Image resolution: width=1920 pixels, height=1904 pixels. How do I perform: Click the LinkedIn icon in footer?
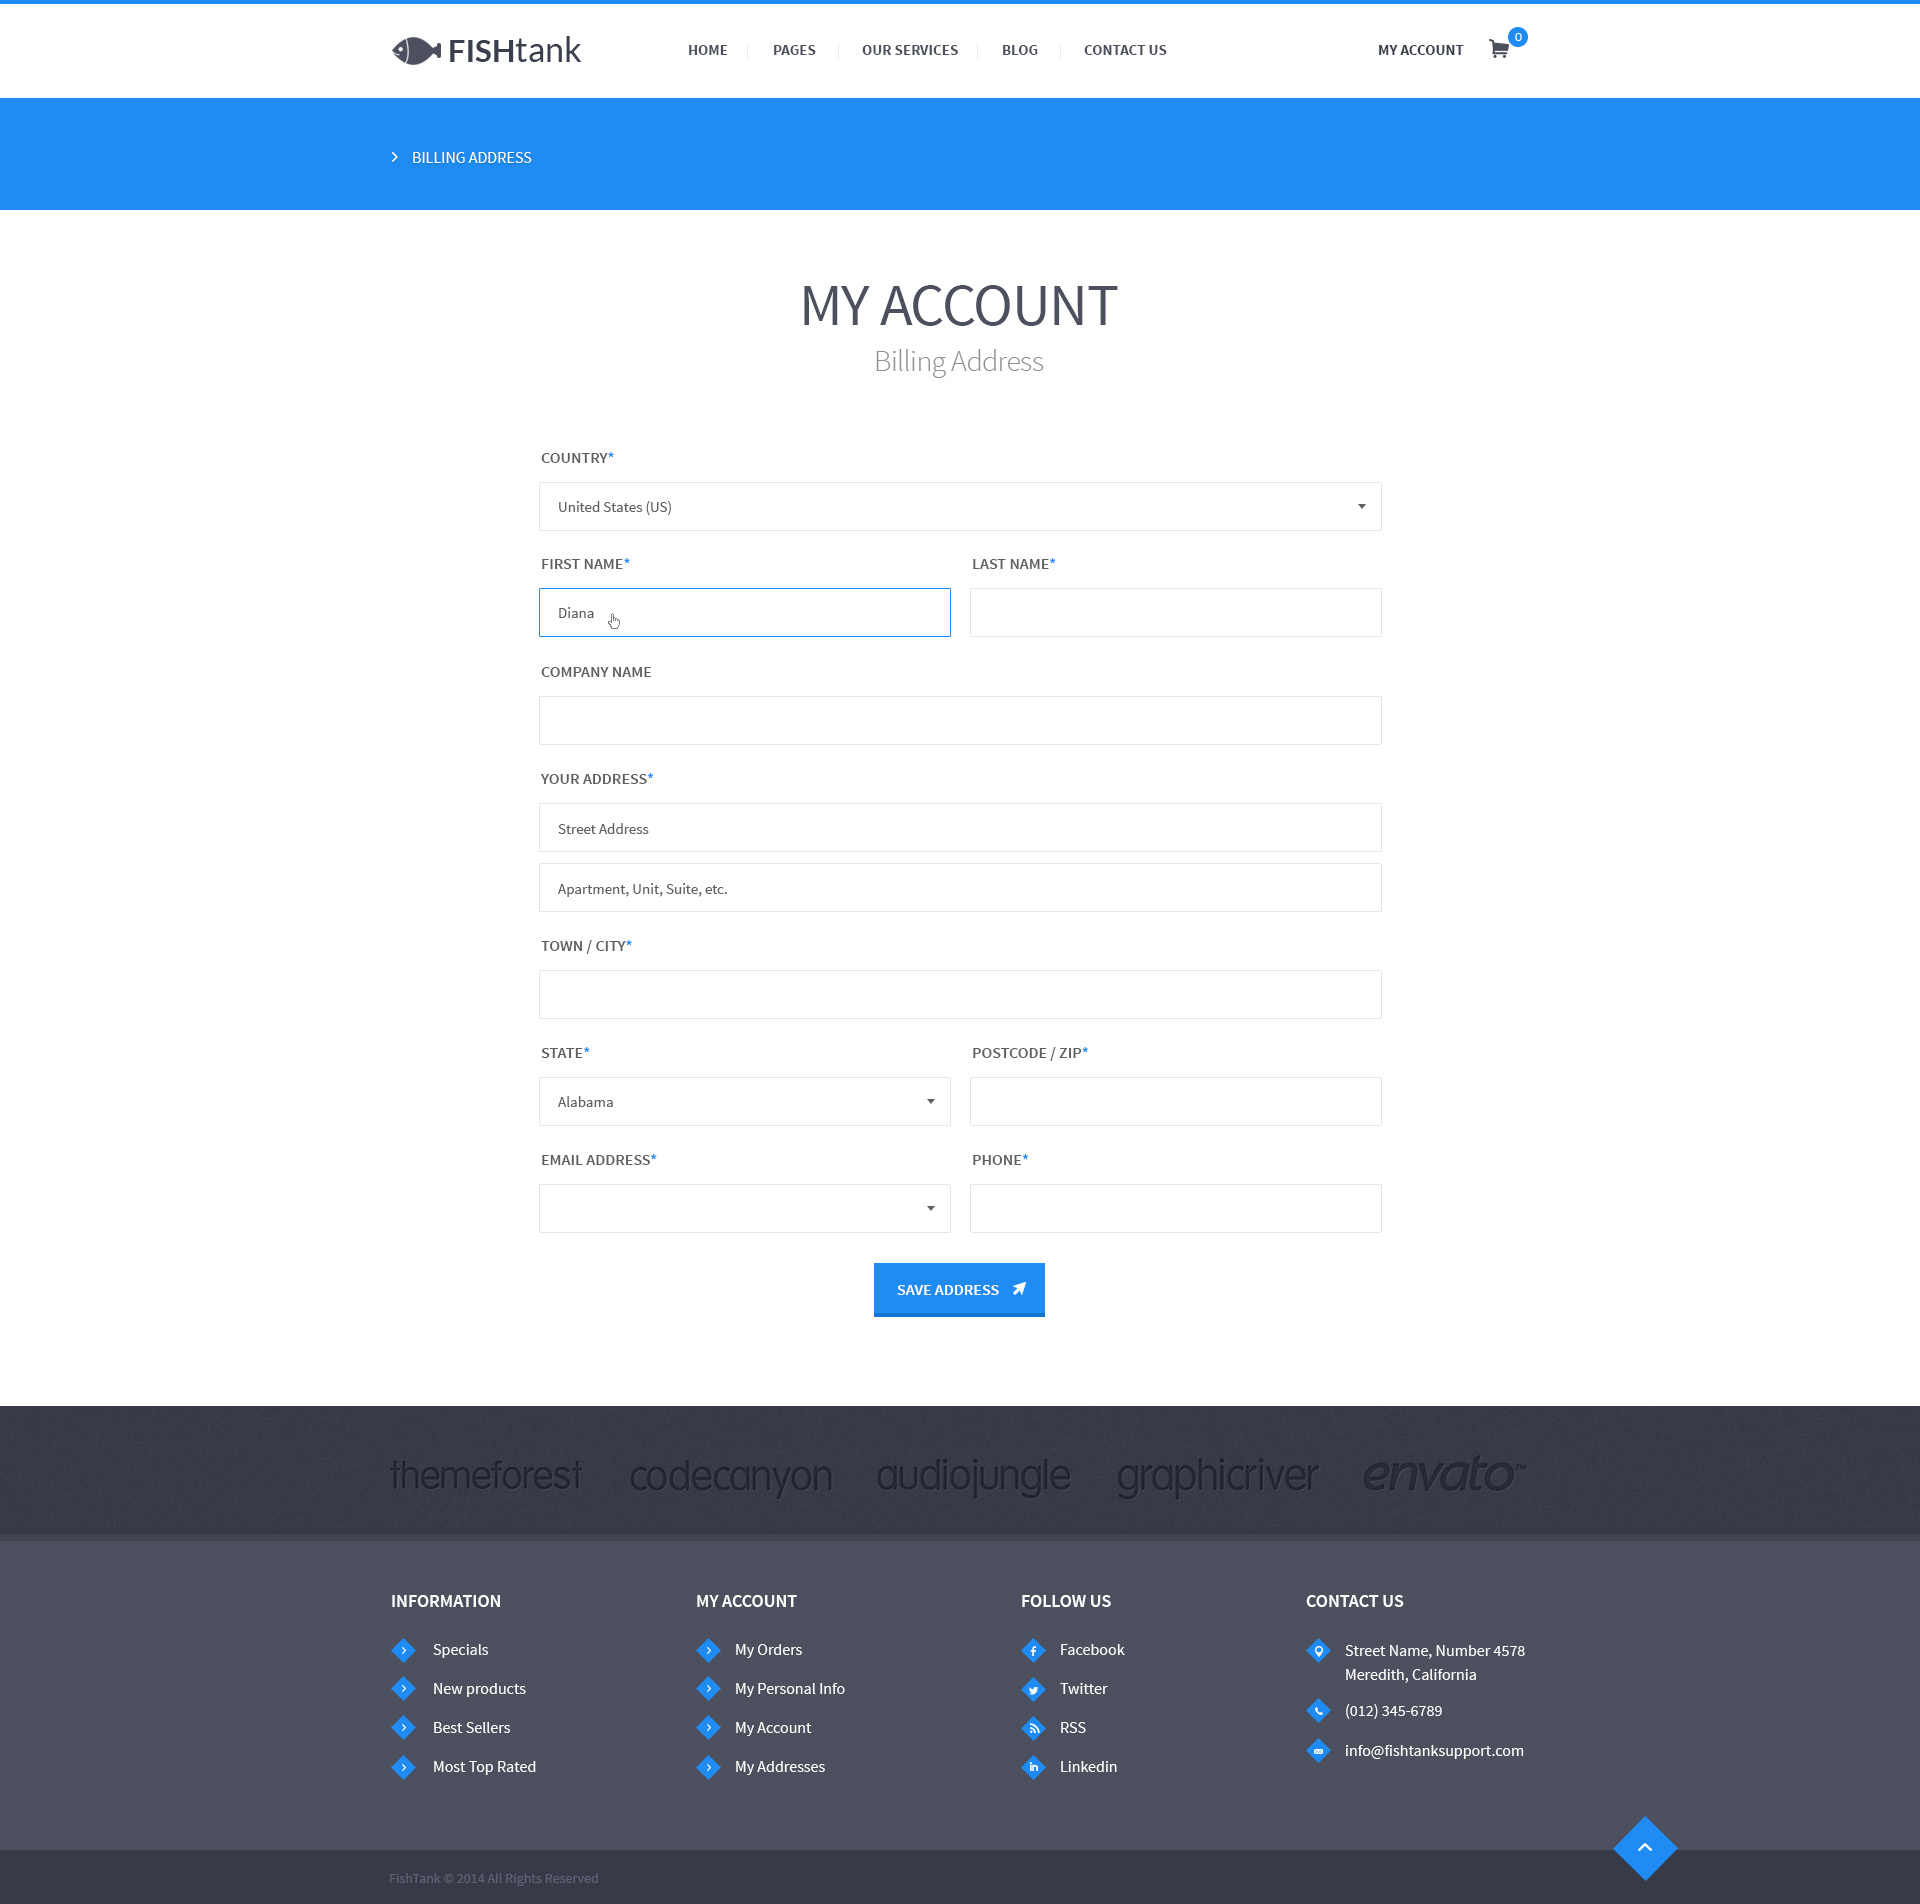click(1033, 1767)
